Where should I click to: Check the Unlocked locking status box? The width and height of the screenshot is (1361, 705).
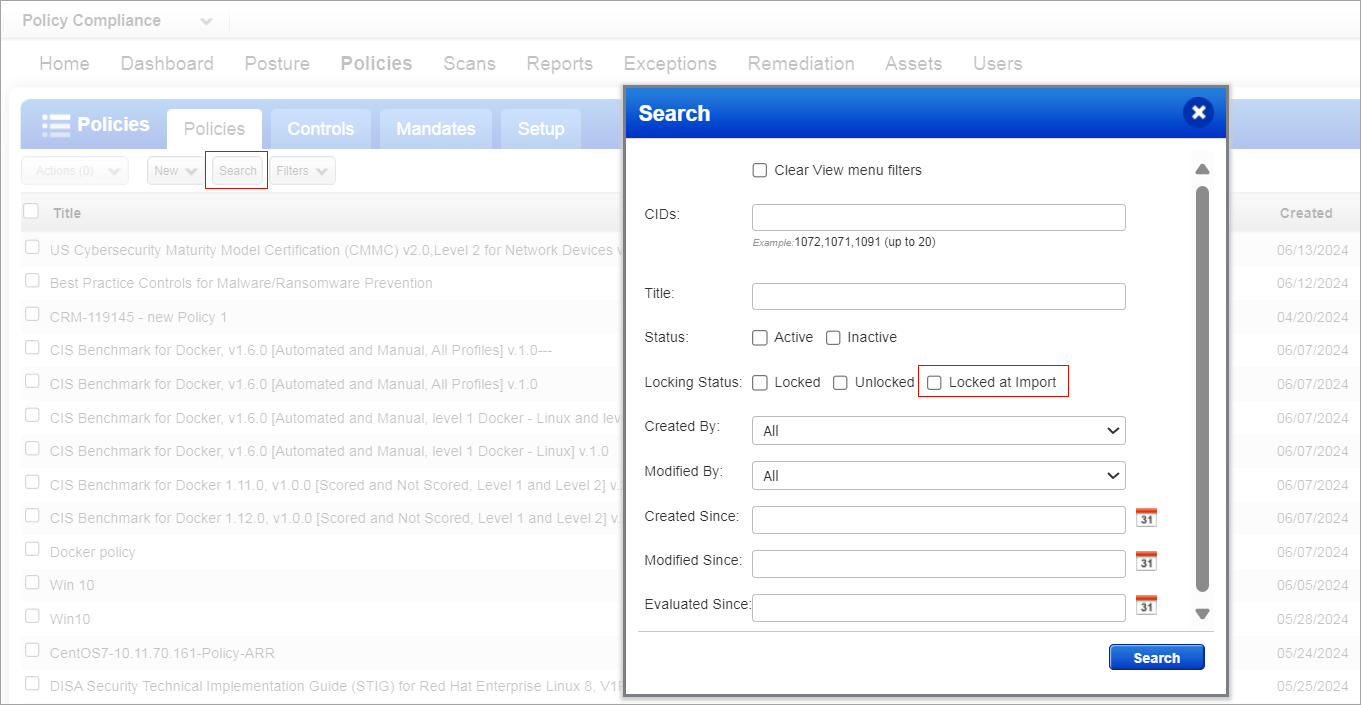(840, 382)
